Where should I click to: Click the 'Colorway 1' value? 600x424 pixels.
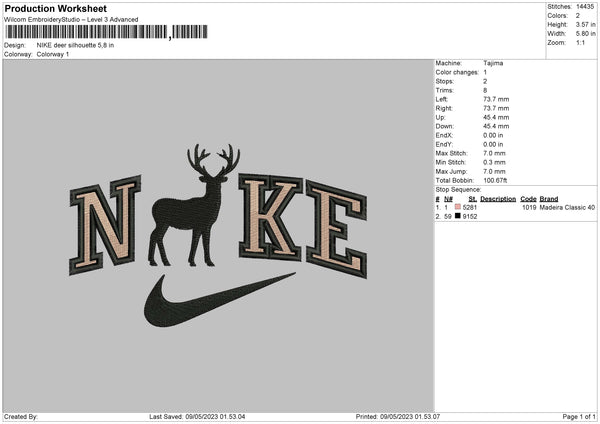[x=53, y=54]
